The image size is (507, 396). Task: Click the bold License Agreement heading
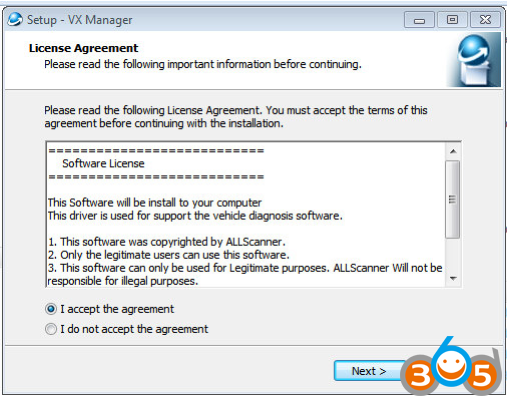coord(83,48)
